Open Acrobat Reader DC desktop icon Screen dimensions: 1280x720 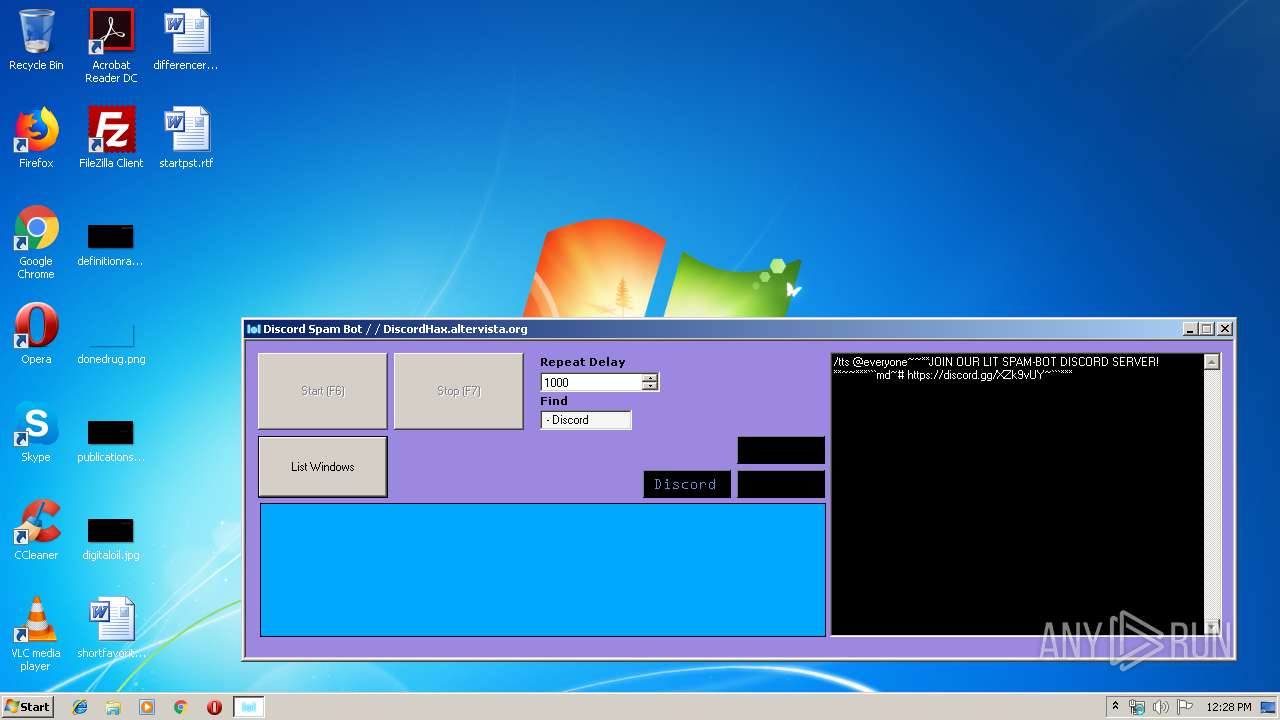click(111, 46)
